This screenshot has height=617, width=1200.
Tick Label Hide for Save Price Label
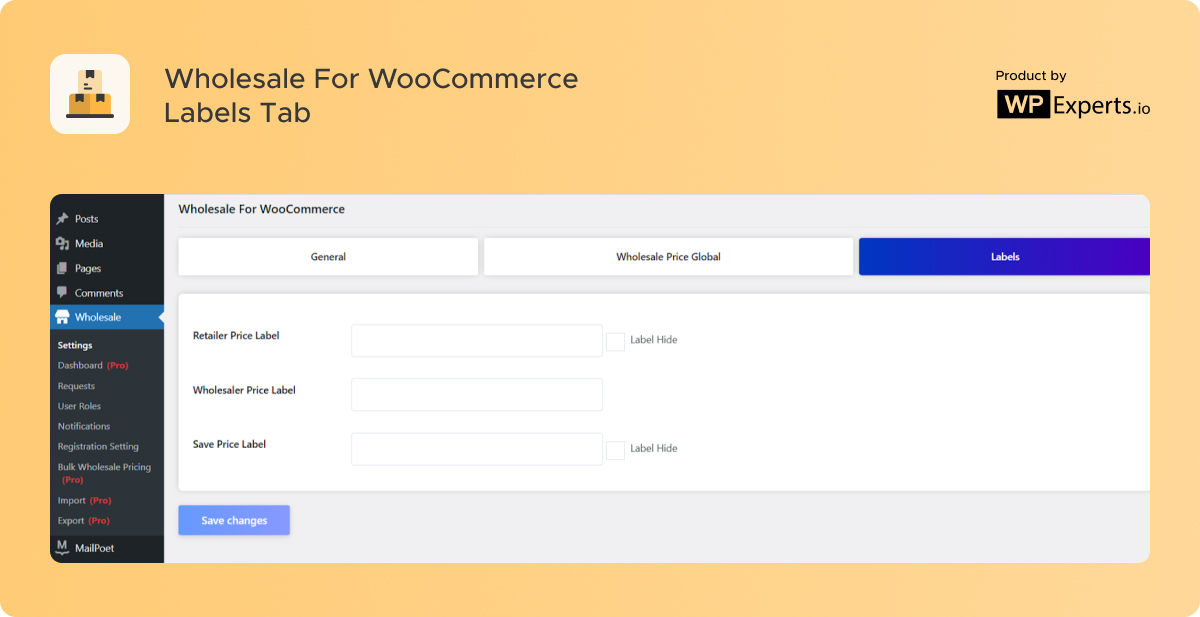(616, 450)
